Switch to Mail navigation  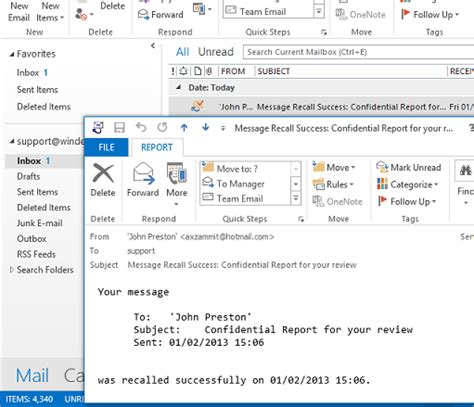[x=32, y=376]
